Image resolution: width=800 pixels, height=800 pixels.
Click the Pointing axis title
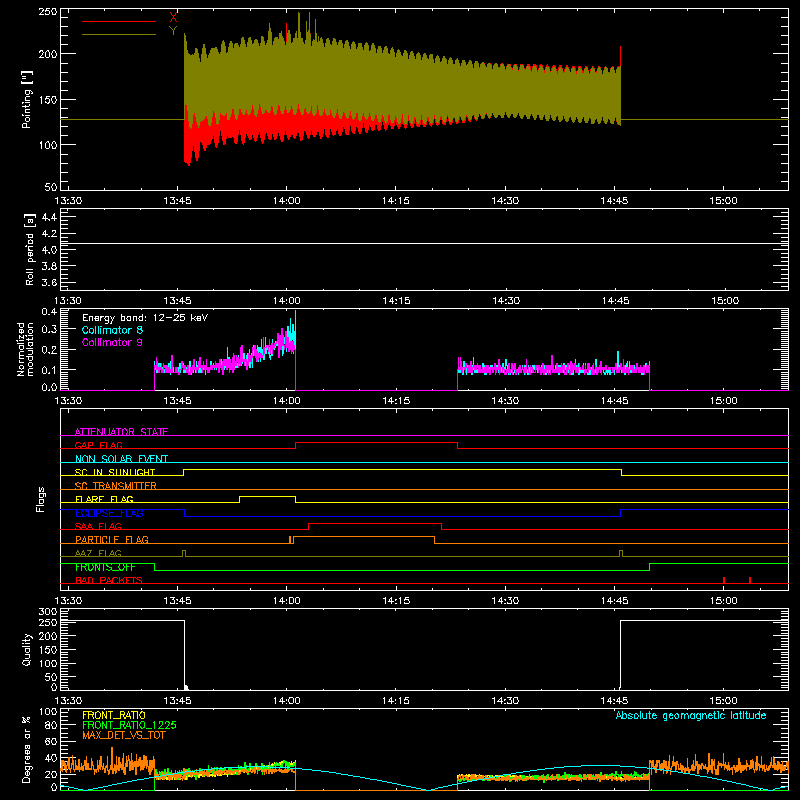click(27, 99)
